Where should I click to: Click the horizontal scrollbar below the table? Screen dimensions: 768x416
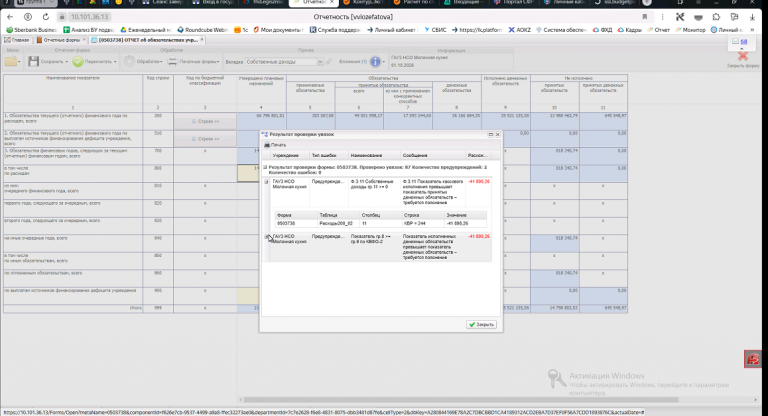(460, 400)
